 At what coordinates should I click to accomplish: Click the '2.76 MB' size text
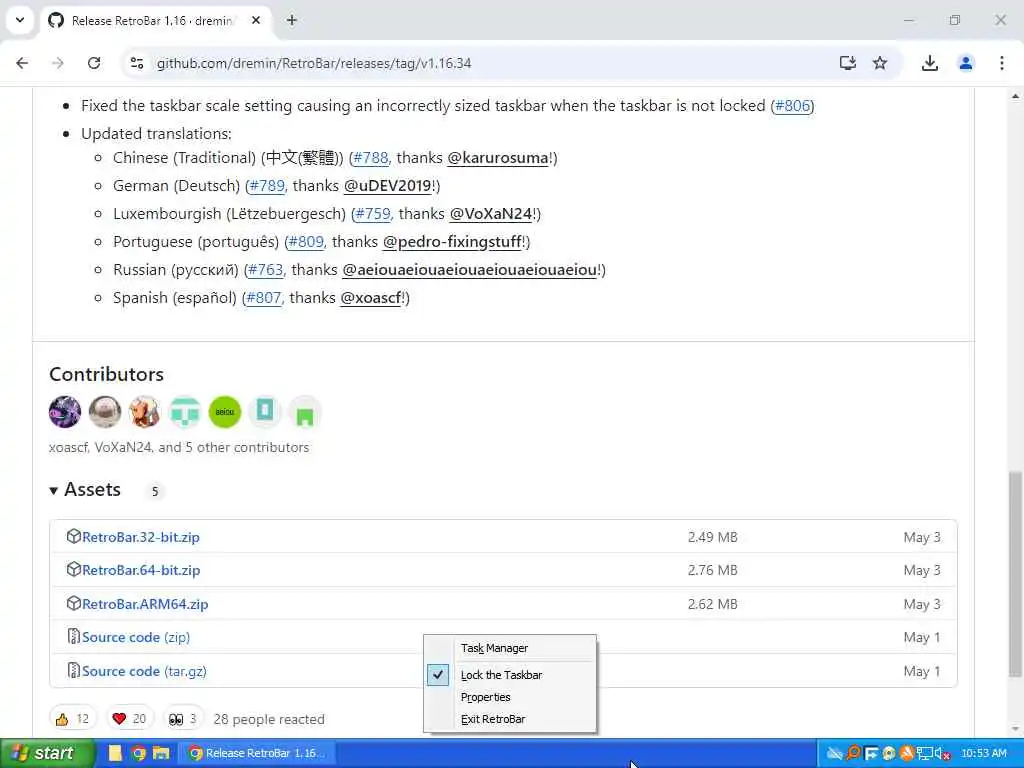(x=712, y=570)
